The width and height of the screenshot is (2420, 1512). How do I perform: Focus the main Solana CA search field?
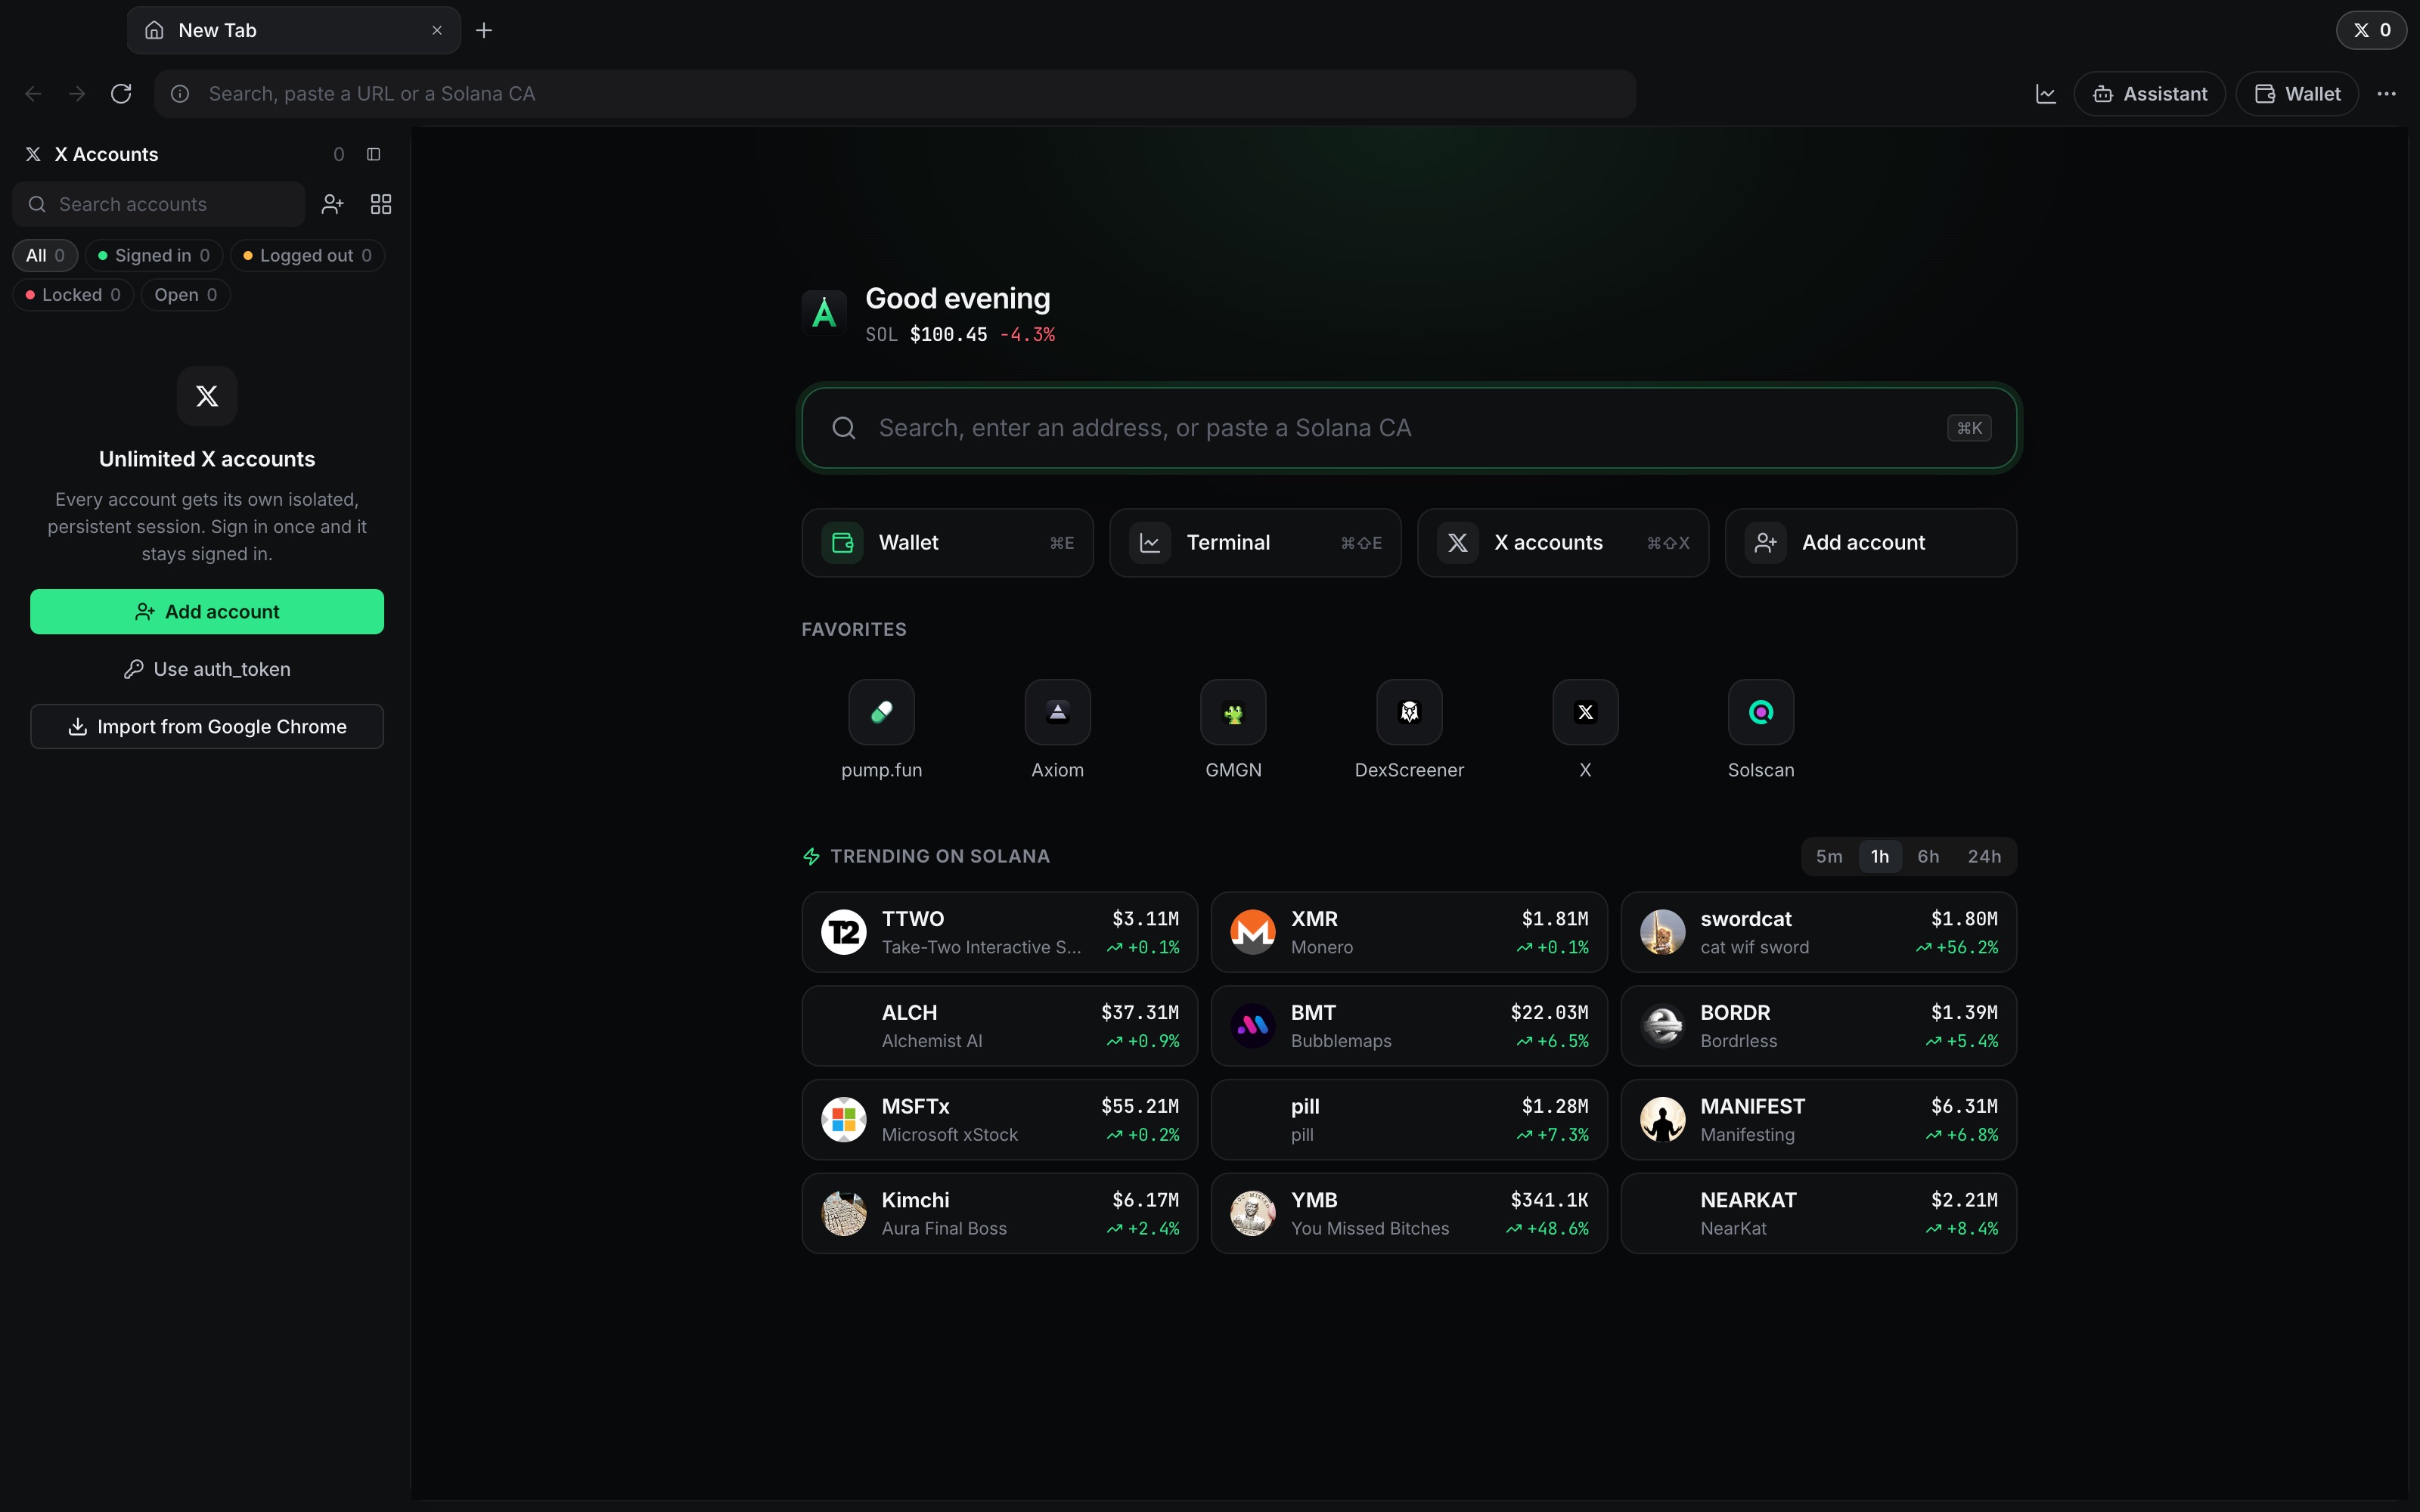pos(1409,428)
